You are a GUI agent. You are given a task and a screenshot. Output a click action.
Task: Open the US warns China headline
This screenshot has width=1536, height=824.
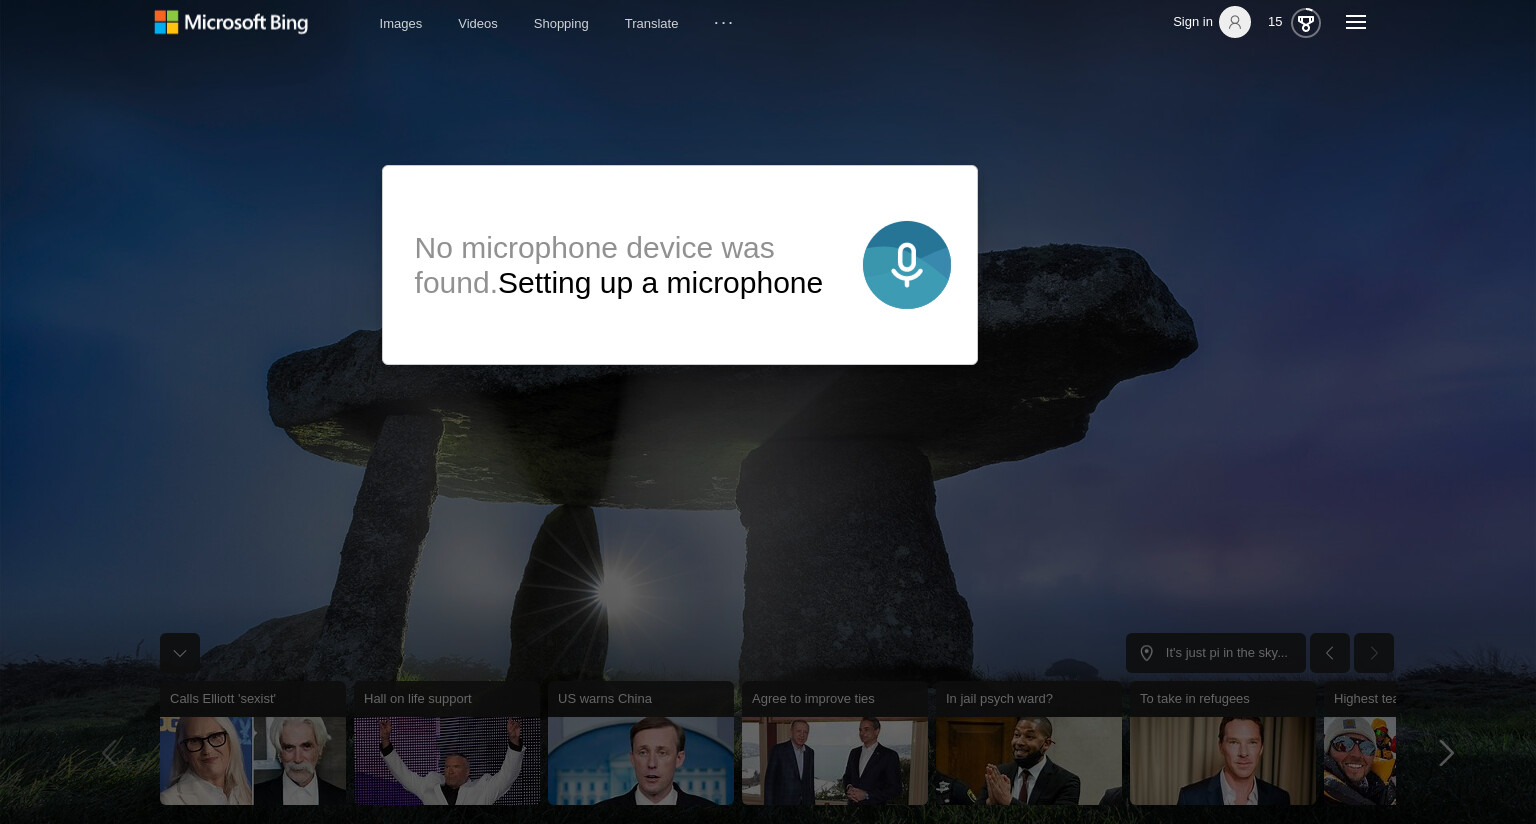pyautogui.click(x=605, y=699)
